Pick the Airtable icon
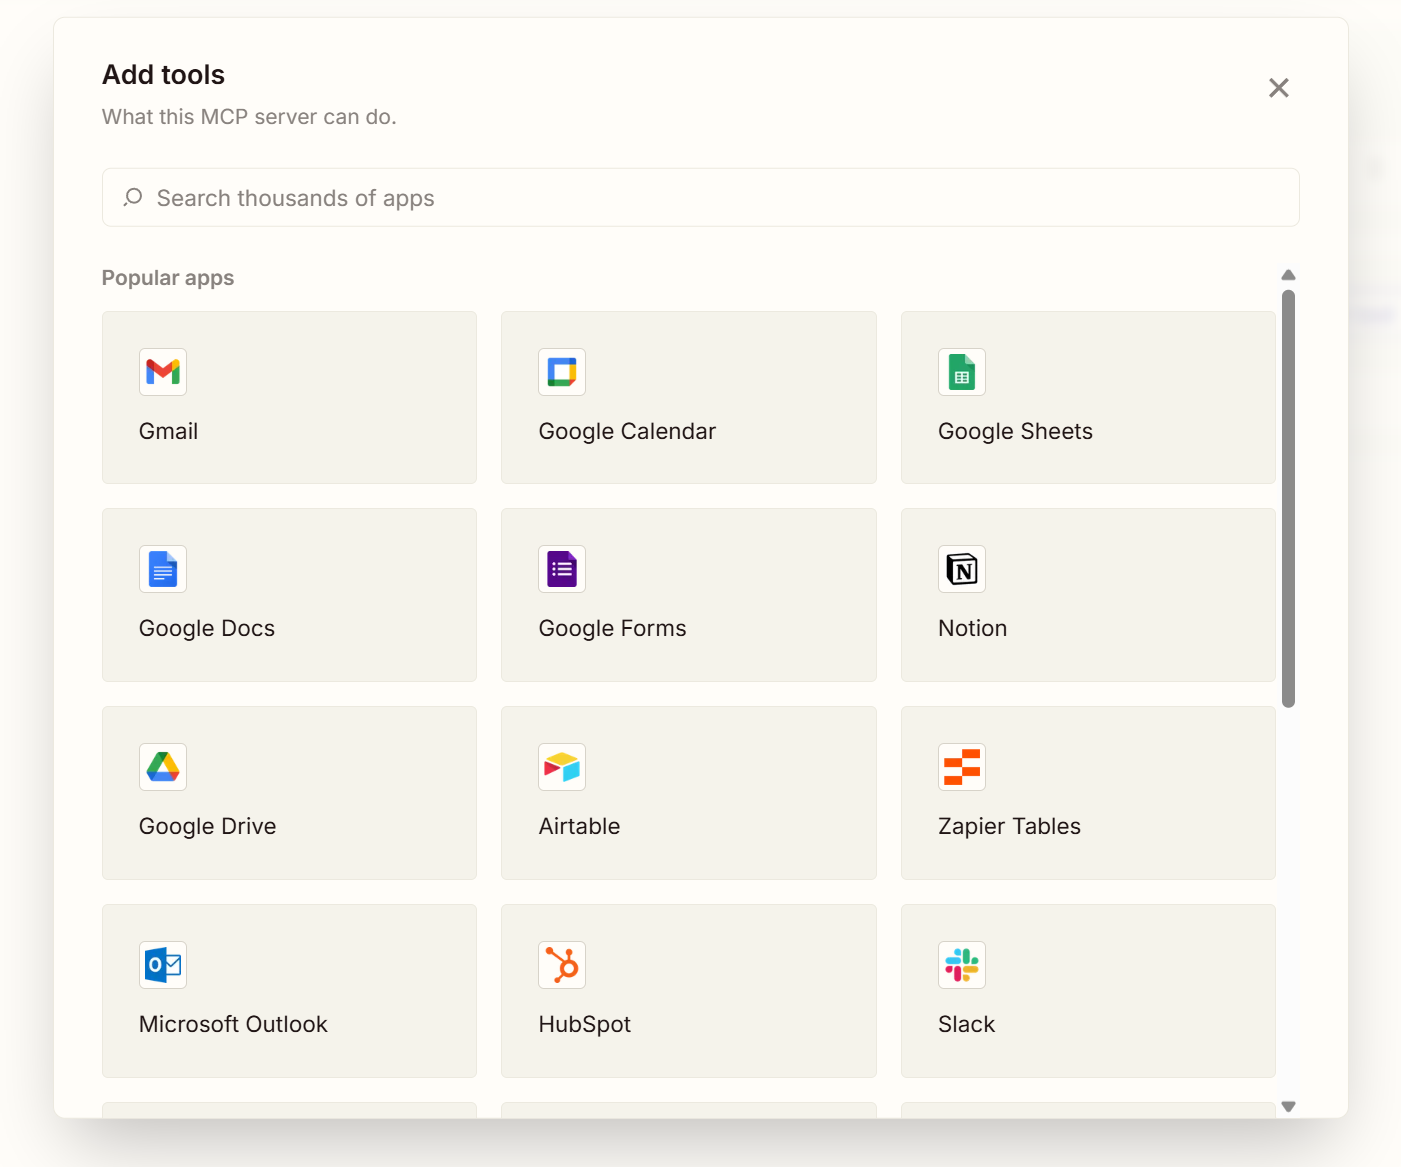Screen dimensions: 1401x1167 (x=562, y=767)
